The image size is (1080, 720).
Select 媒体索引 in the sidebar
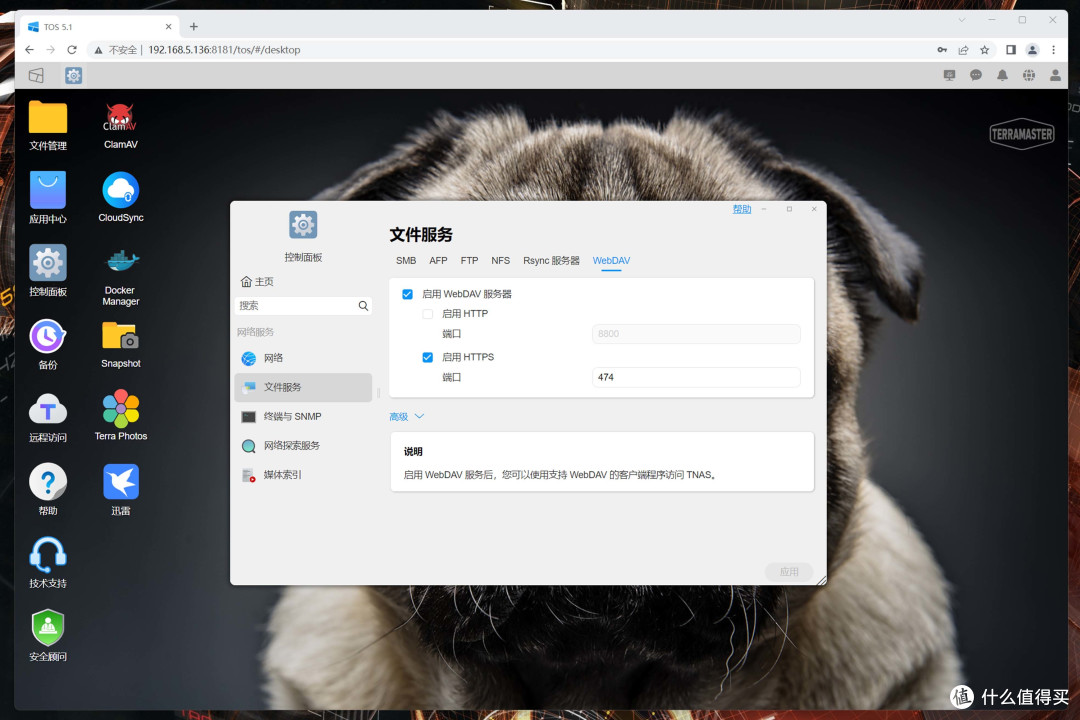point(303,475)
